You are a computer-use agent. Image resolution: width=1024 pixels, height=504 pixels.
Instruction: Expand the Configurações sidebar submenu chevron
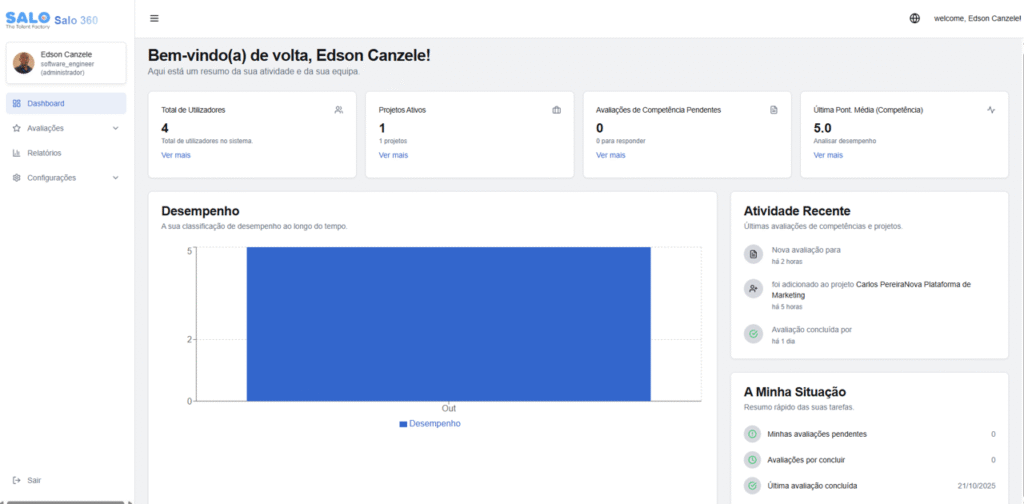(115, 177)
